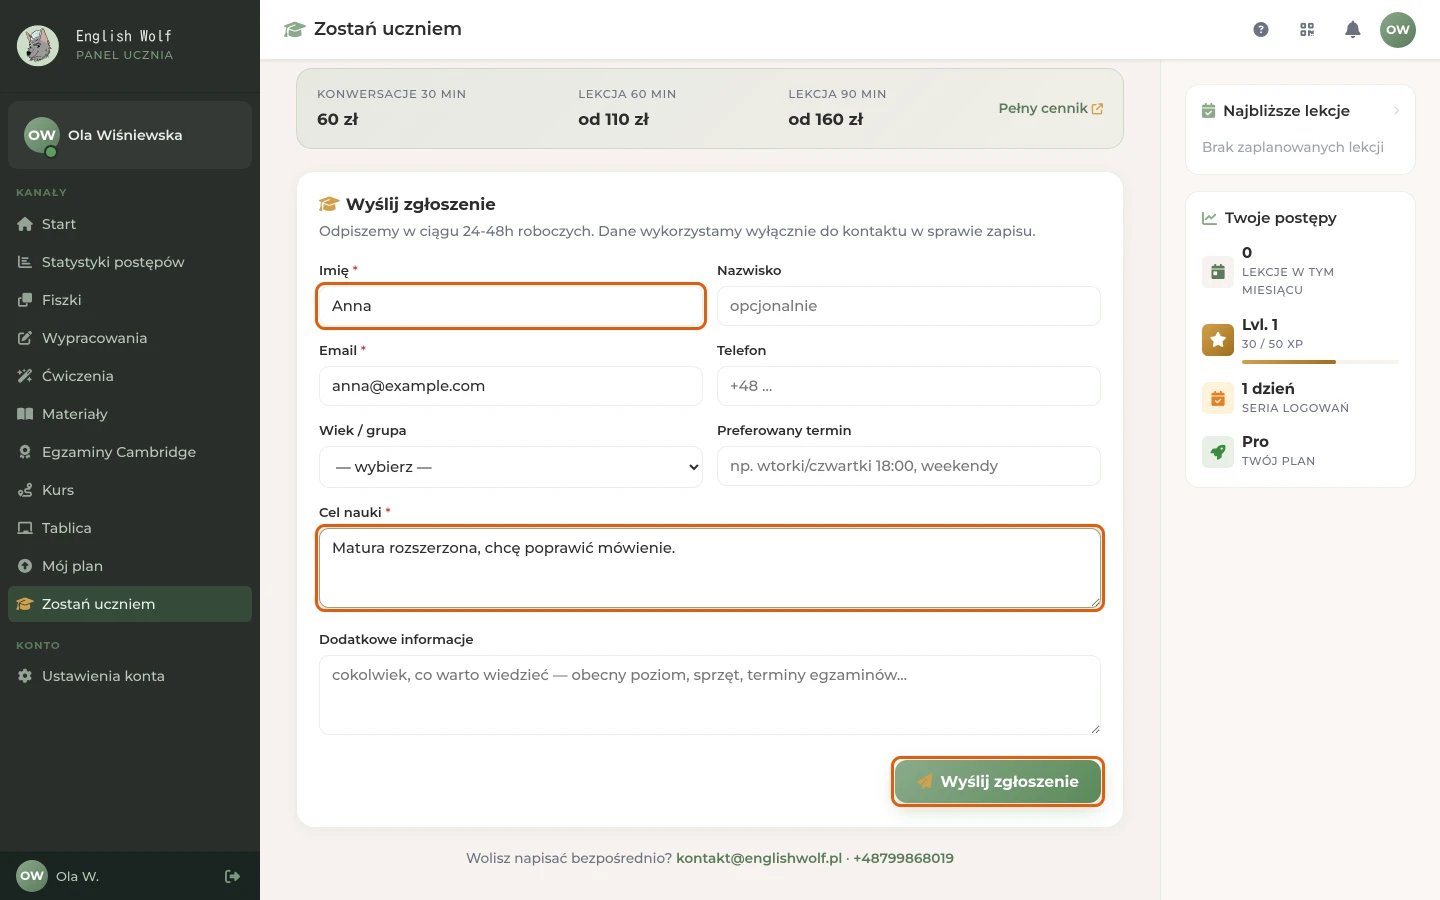Open the Wiek / grupa dropdown
1440x900 pixels.
pyautogui.click(x=511, y=467)
